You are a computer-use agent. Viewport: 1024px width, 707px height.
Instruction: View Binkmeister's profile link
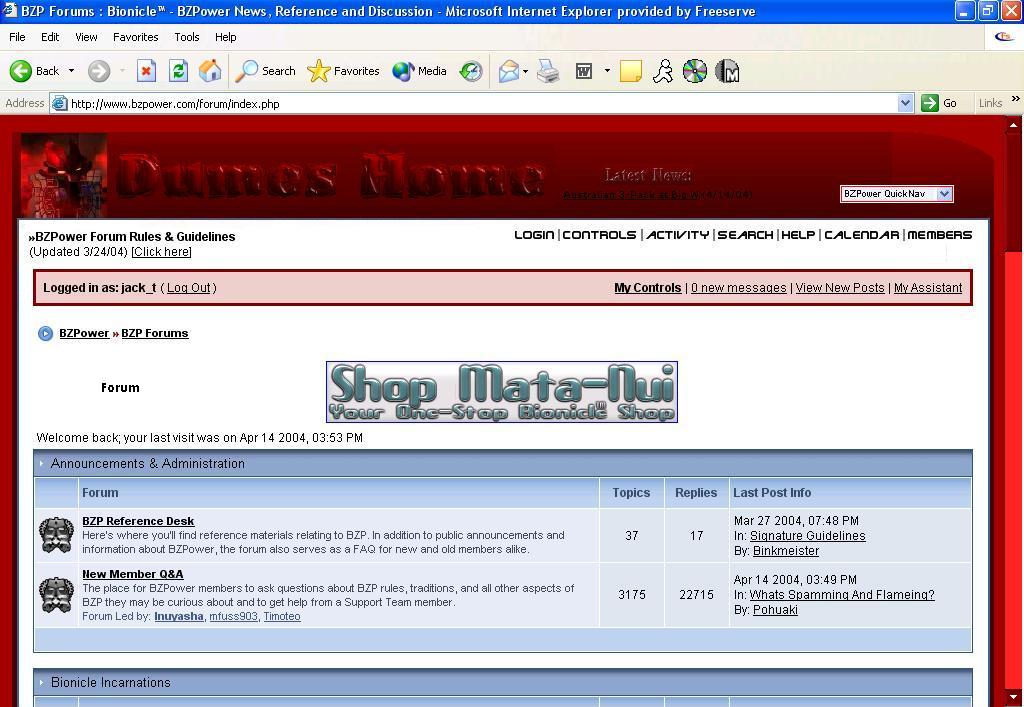click(x=786, y=551)
